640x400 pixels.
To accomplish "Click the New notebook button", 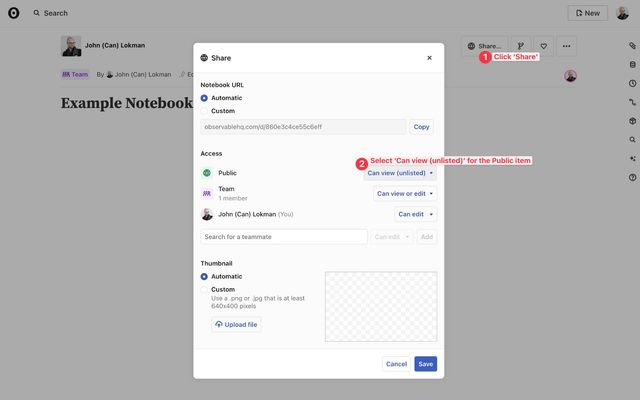I will tap(587, 13).
